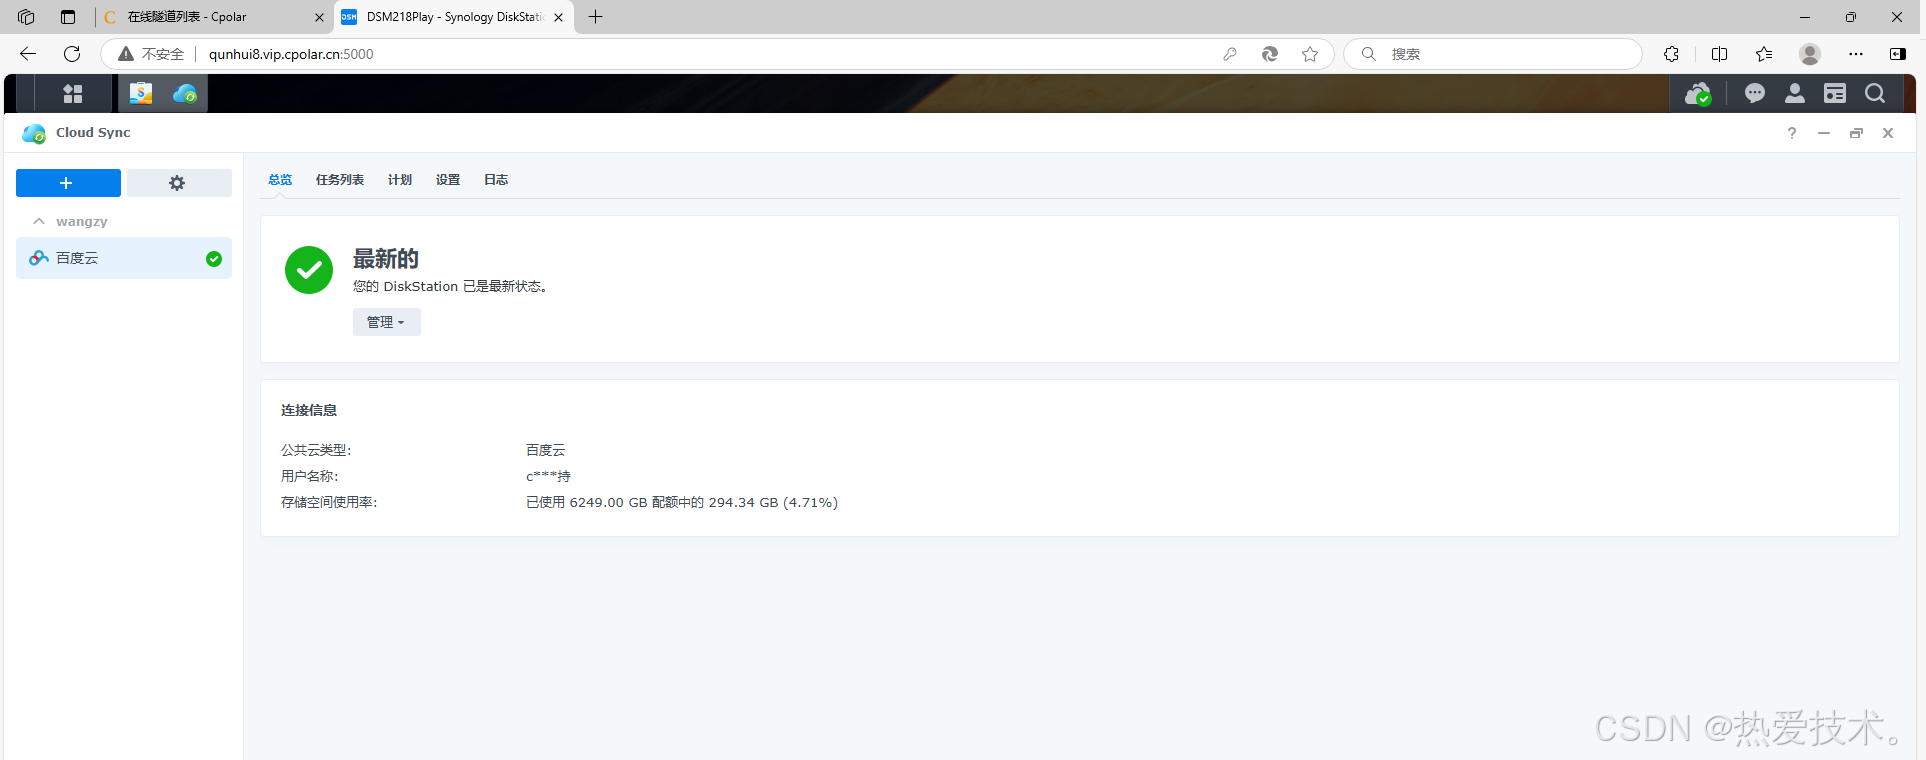Open browser settings and more menu

[1856, 54]
